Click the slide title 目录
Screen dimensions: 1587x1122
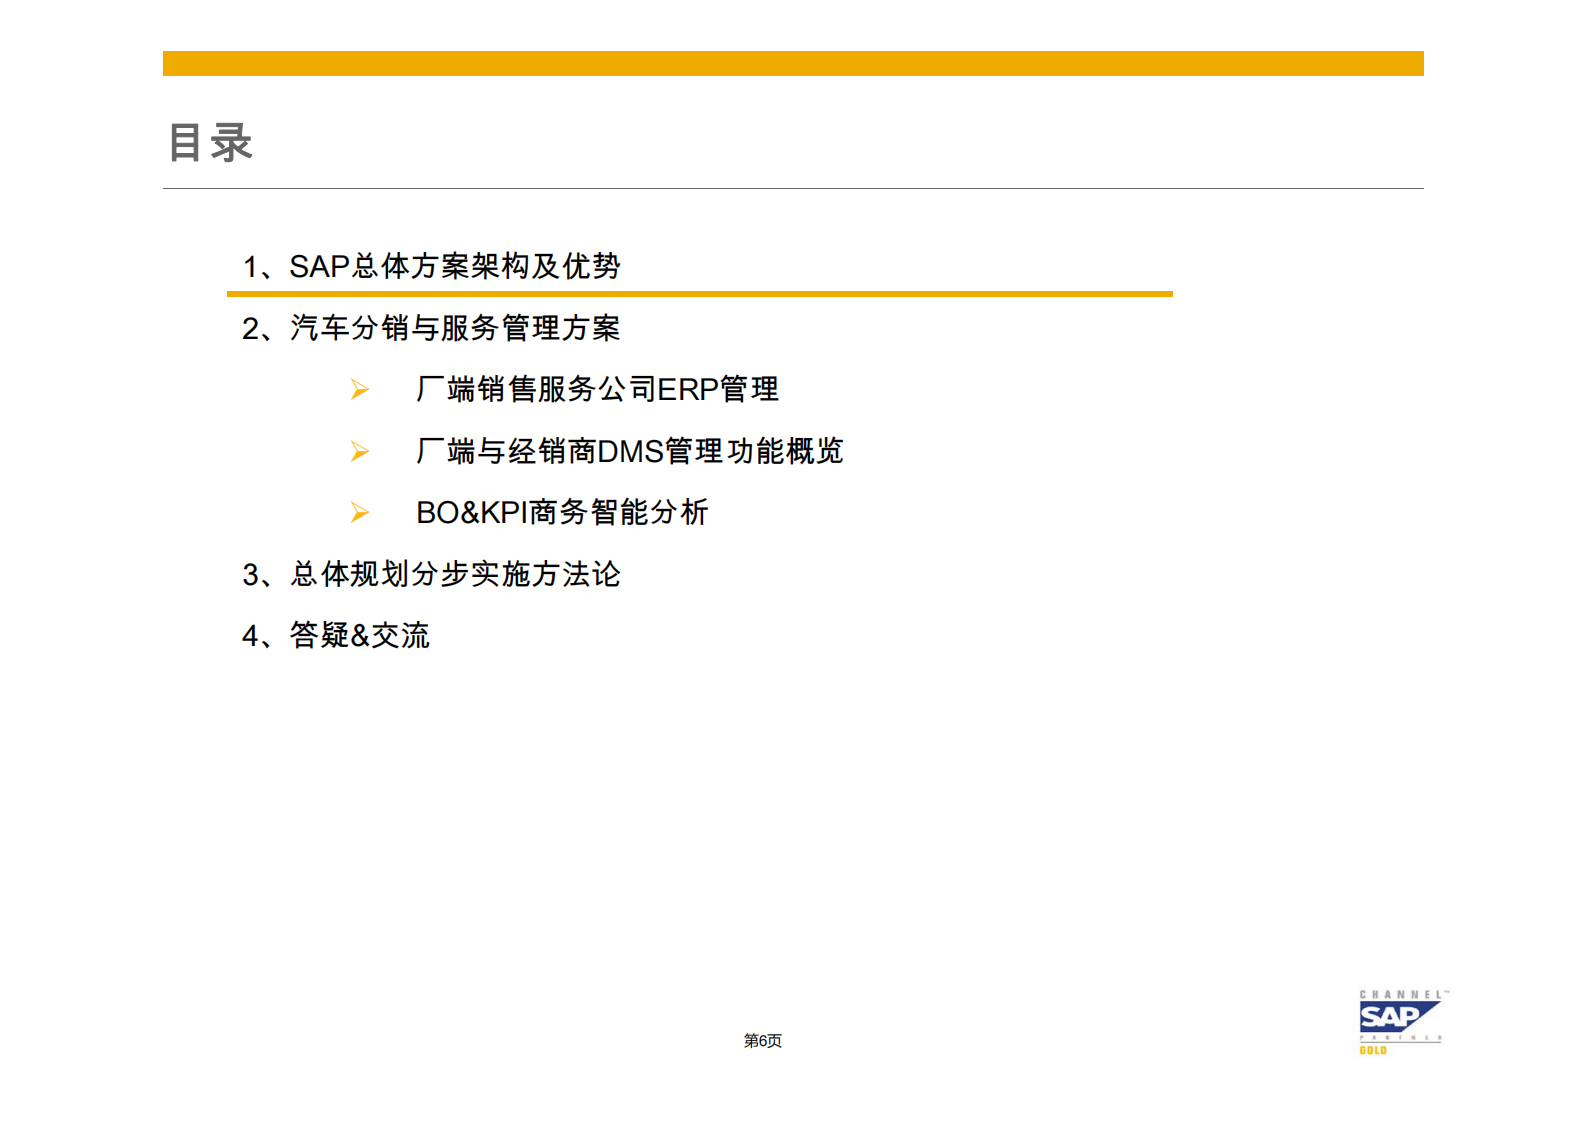(210, 142)
